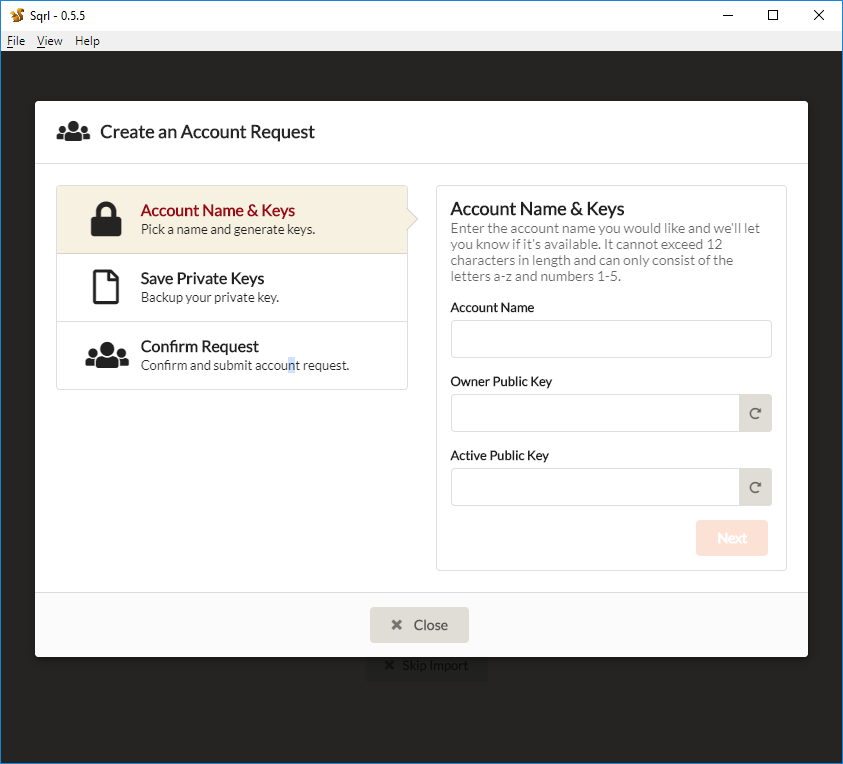Open the View menu
The height and width of the screenshot is (764, 843).
tap(49, 41)
